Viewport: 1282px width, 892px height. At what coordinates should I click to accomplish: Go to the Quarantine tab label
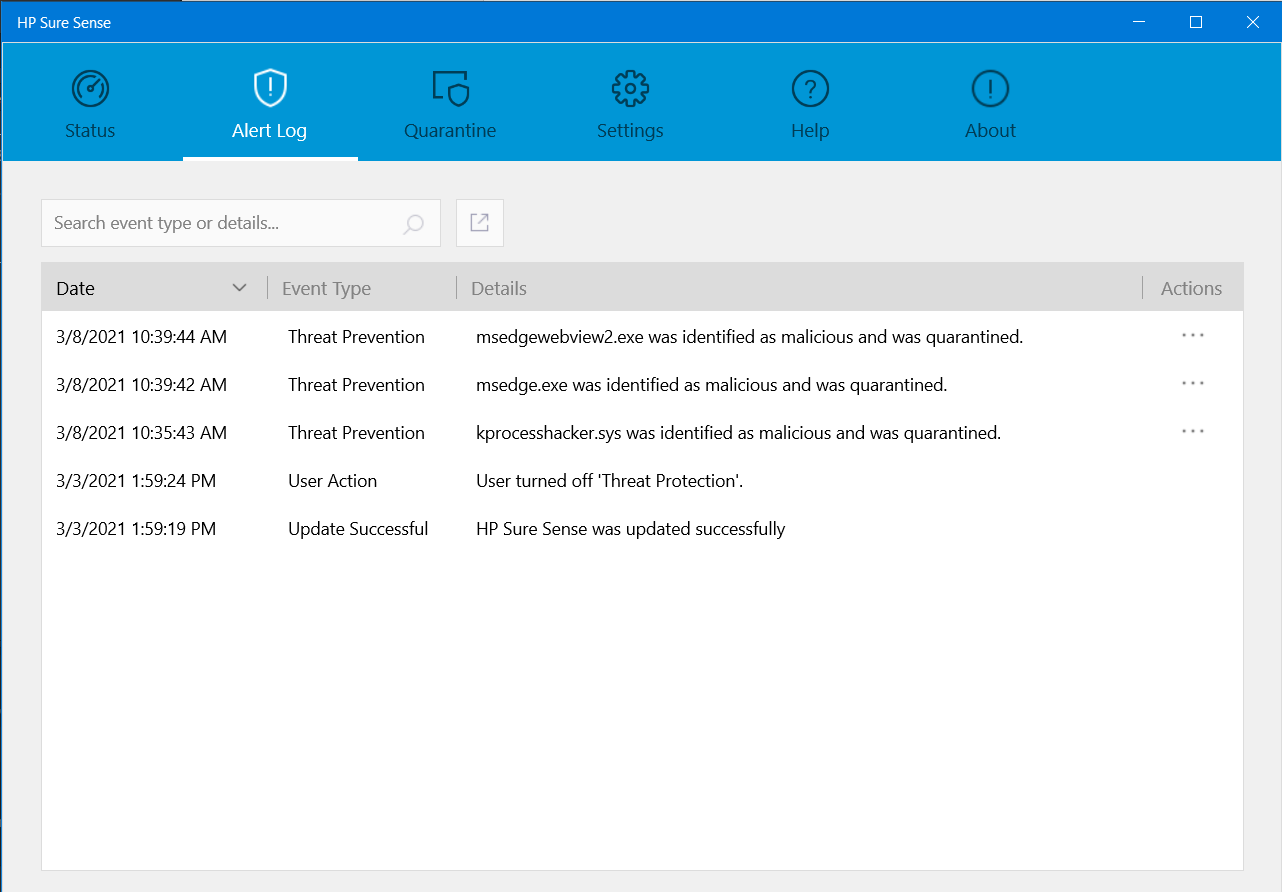[450, 131]
